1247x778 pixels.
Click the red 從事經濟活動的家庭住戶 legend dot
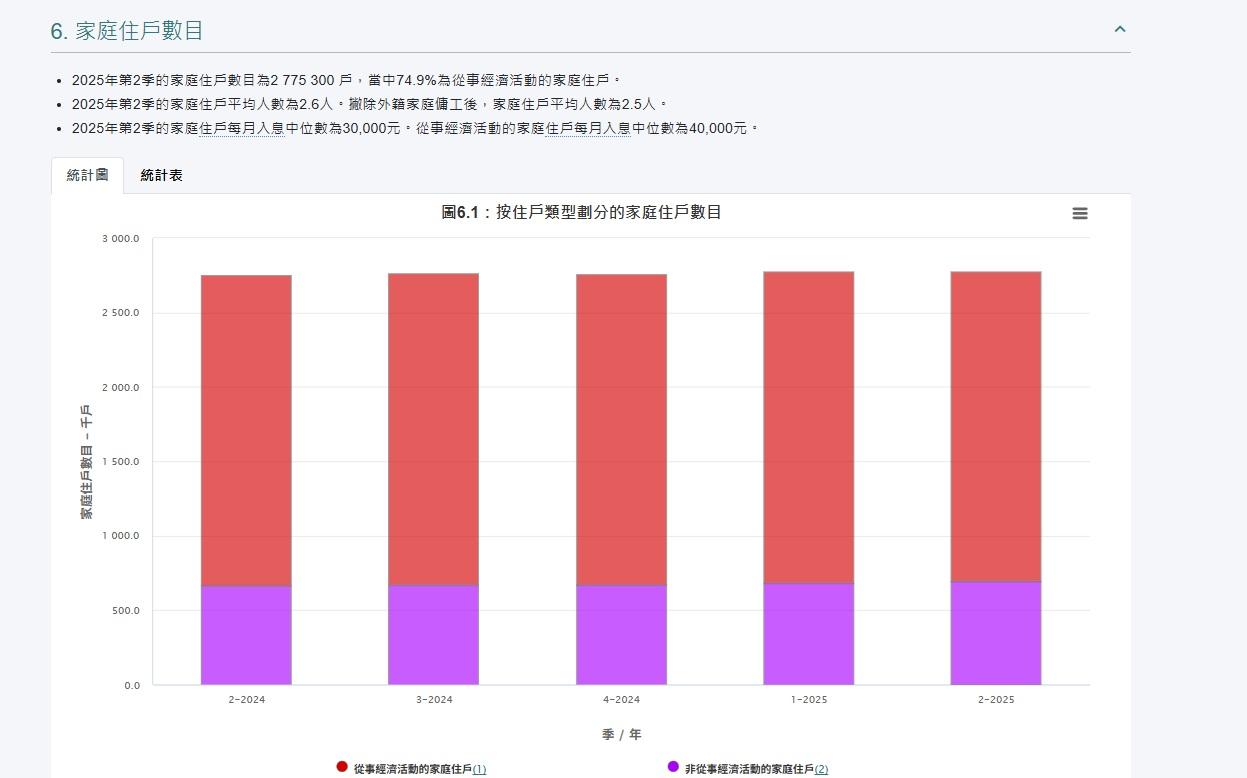click(x=341, y=767)
